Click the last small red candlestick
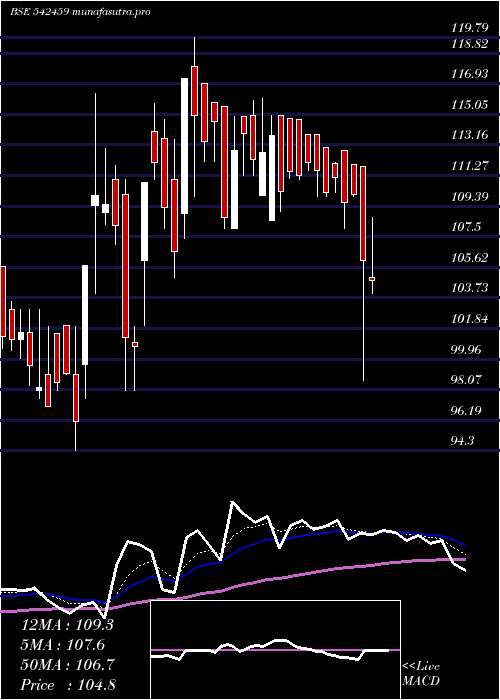Screen dimensions: 500x700 [x=372, y=279]
